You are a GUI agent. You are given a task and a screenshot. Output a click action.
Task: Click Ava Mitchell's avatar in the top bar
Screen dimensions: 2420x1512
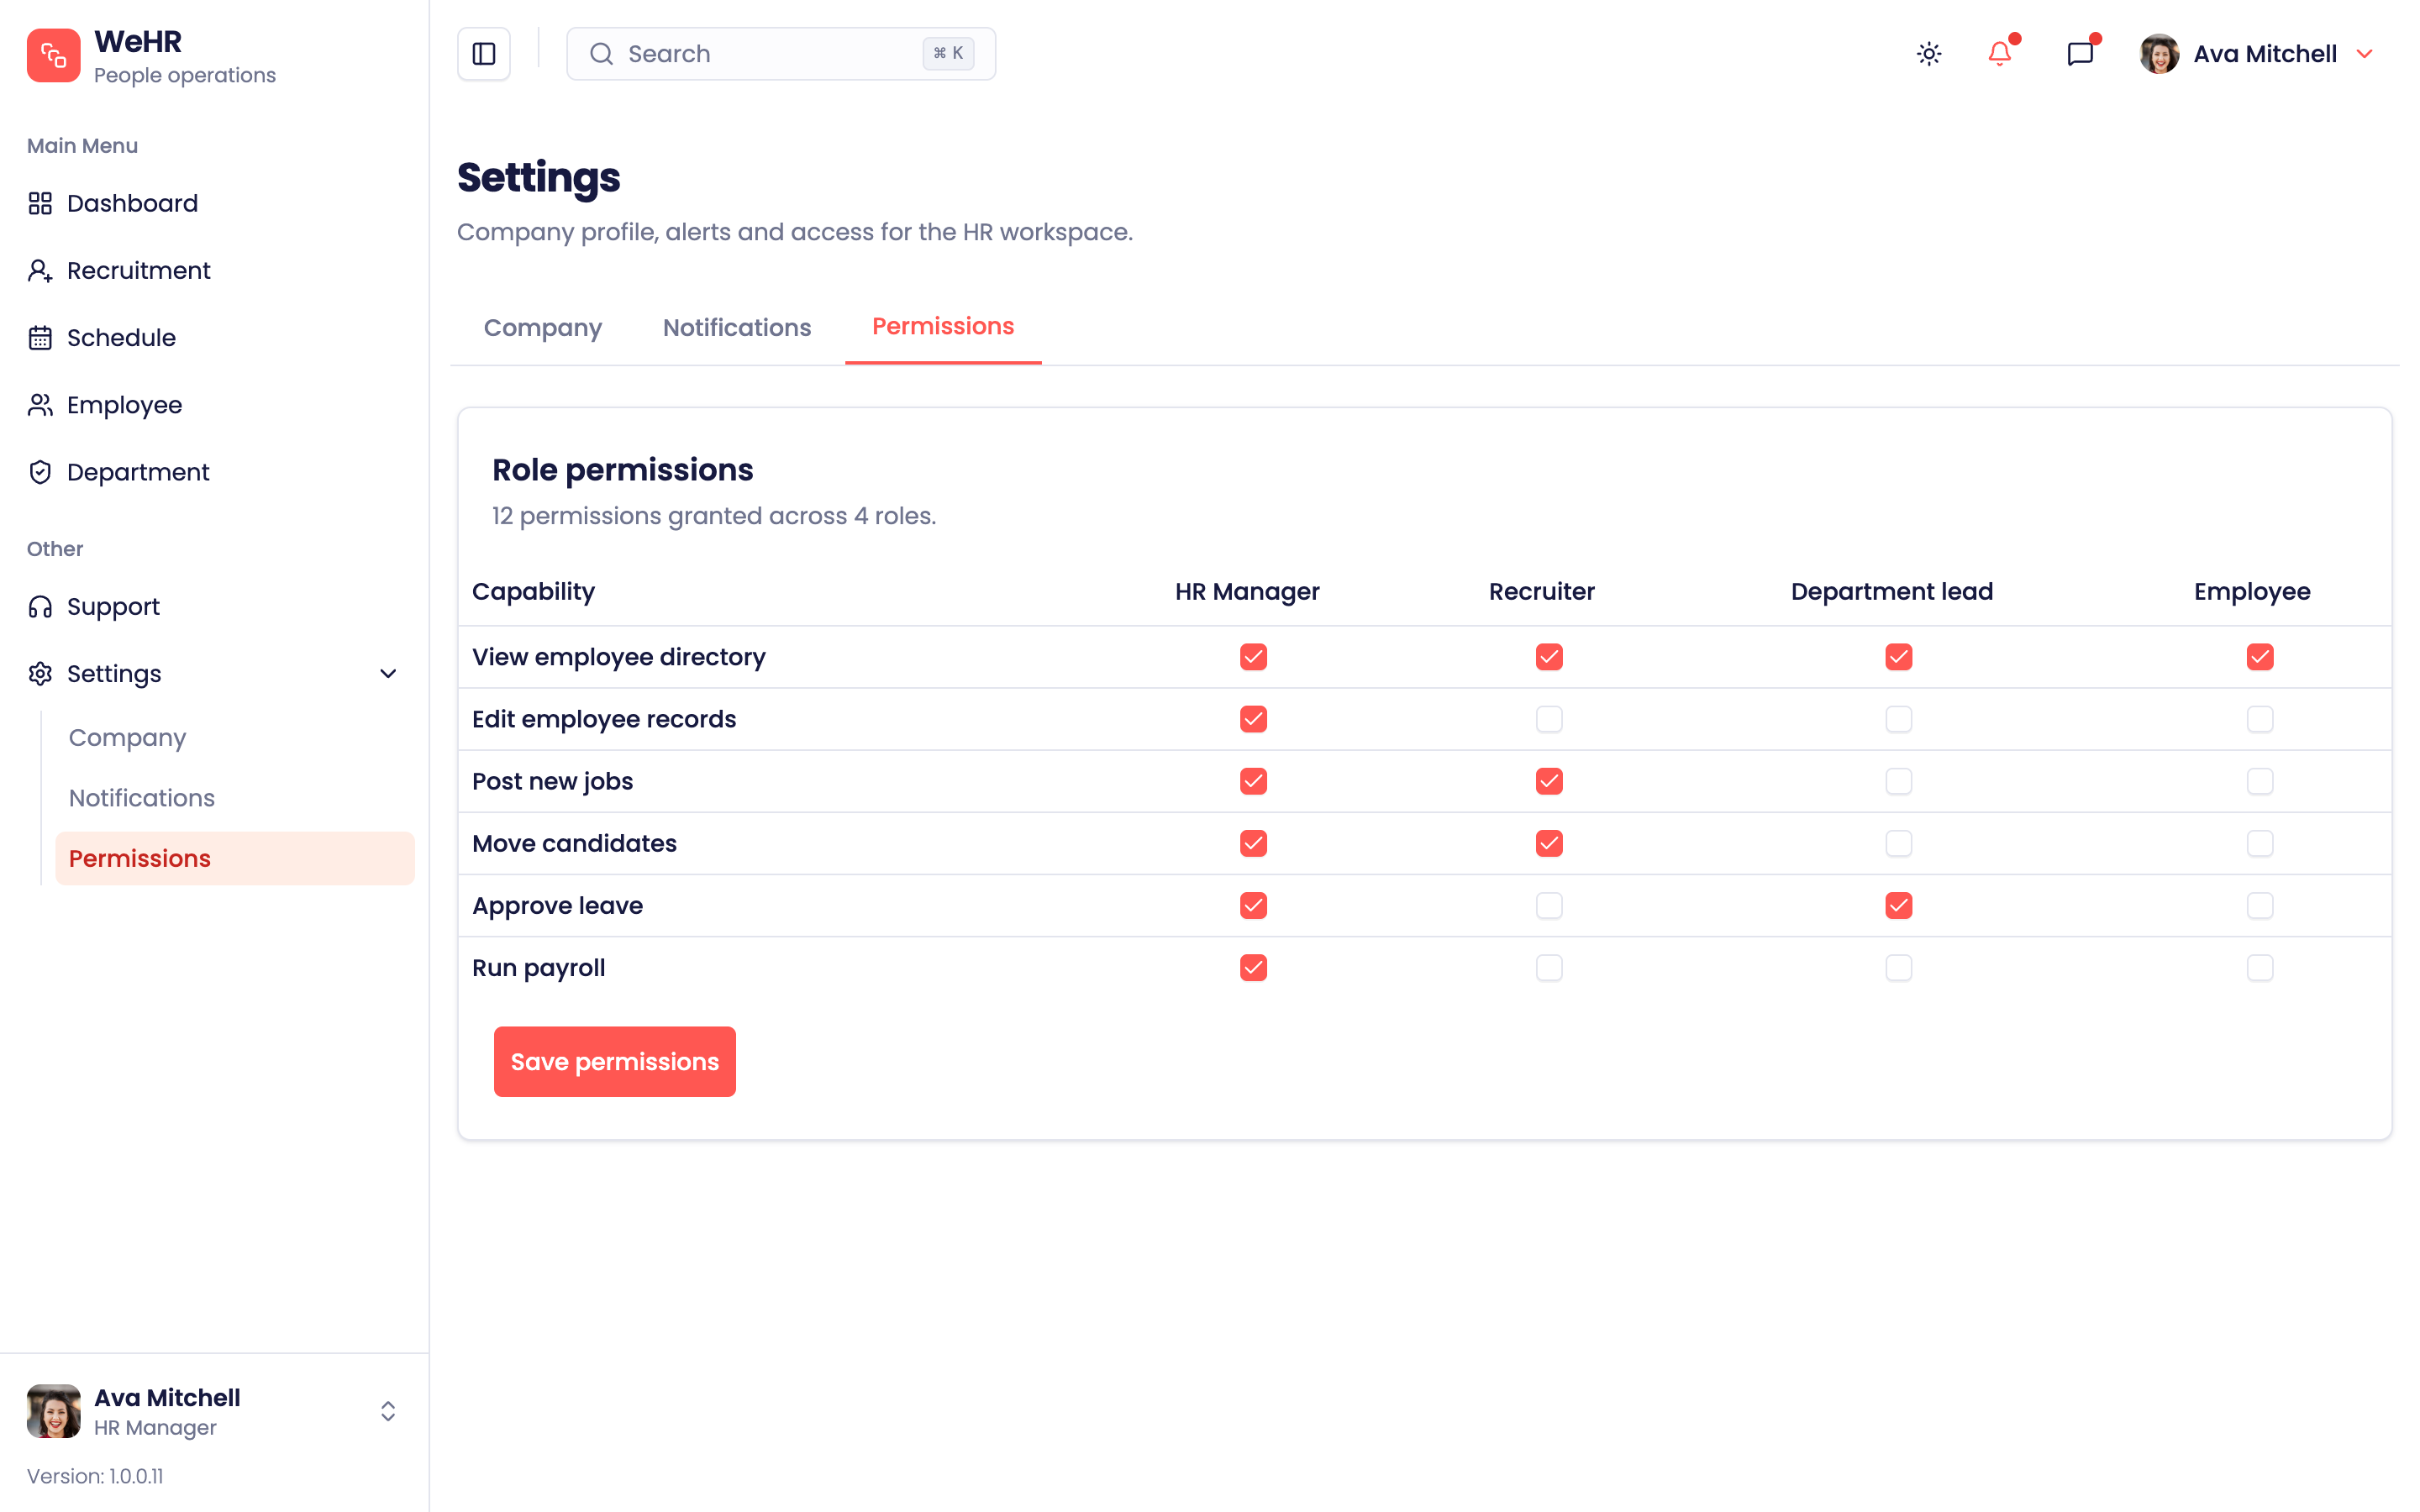pos(2159,54)
